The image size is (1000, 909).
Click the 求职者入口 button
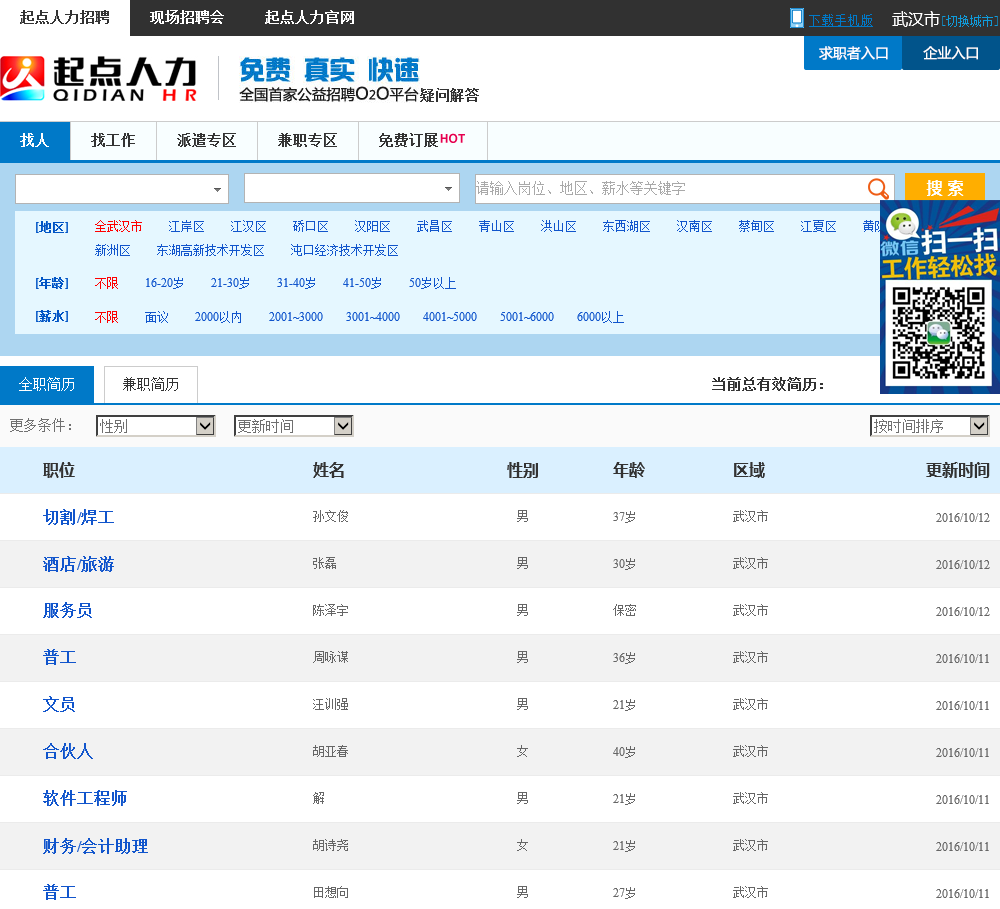tap(853, 53)
